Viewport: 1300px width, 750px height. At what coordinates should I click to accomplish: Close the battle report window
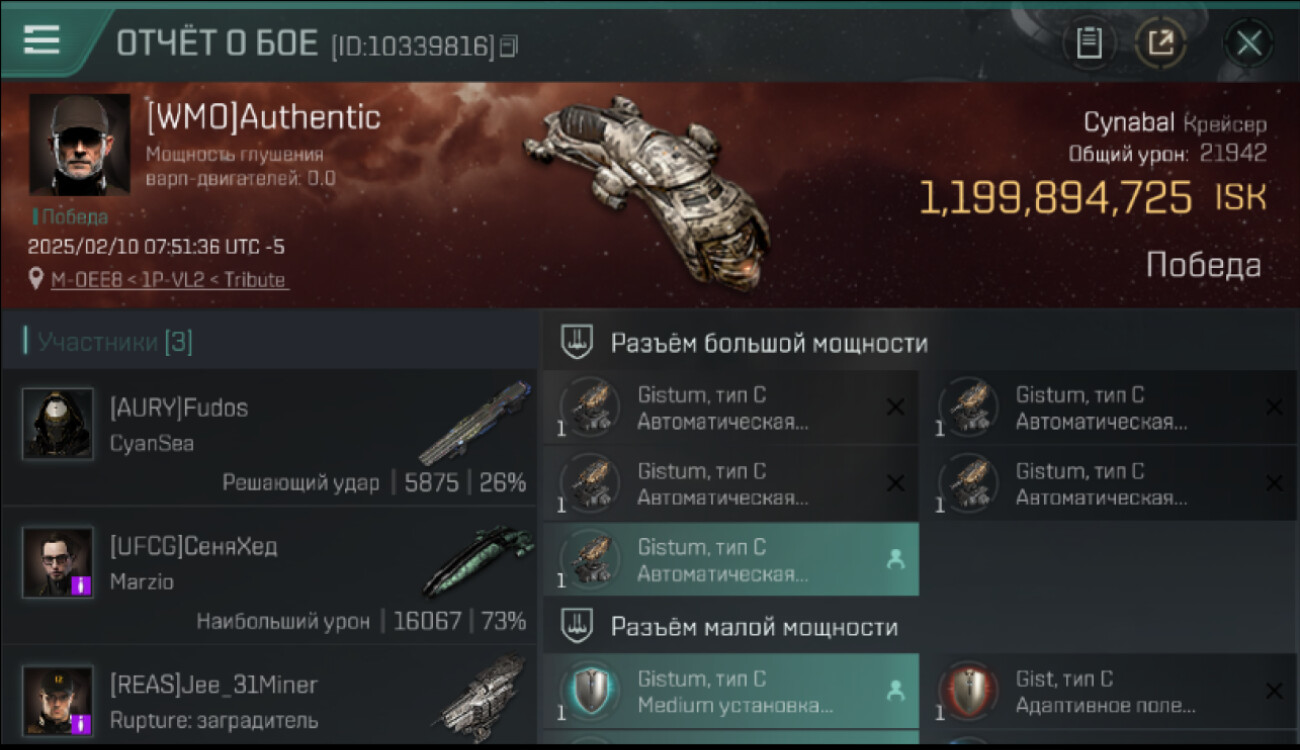tap(1248, 43)
